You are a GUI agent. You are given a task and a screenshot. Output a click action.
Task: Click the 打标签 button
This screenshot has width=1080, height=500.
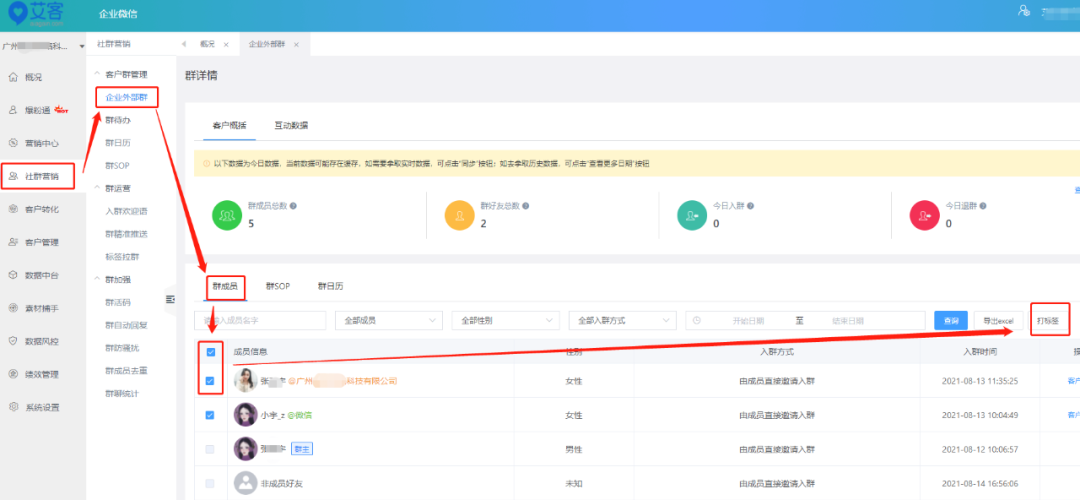(x=1048, y=320)
